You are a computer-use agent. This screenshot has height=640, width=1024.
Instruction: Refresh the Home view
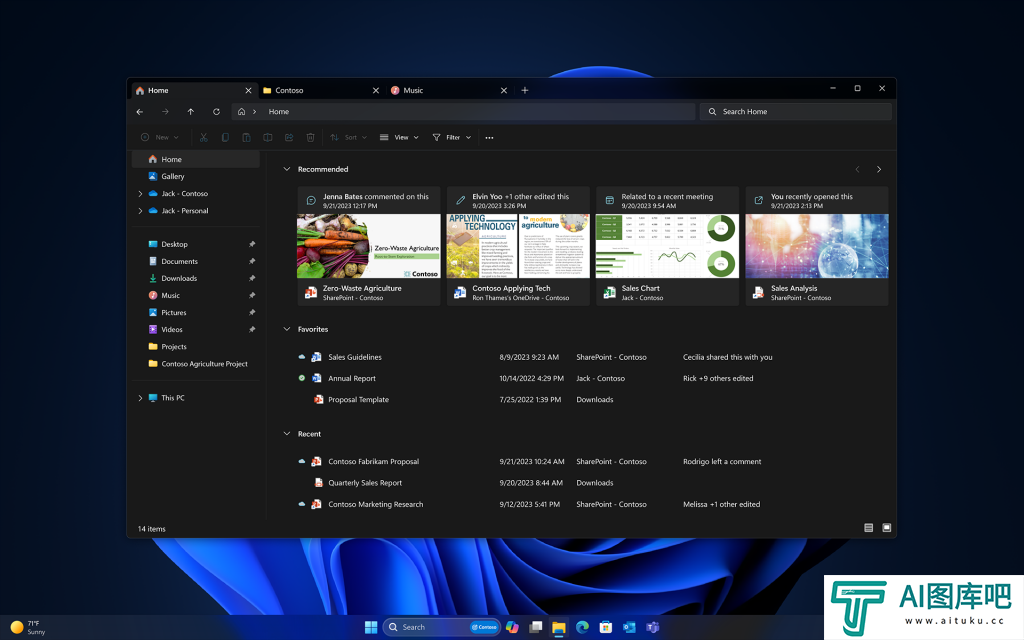click(216, 112)
